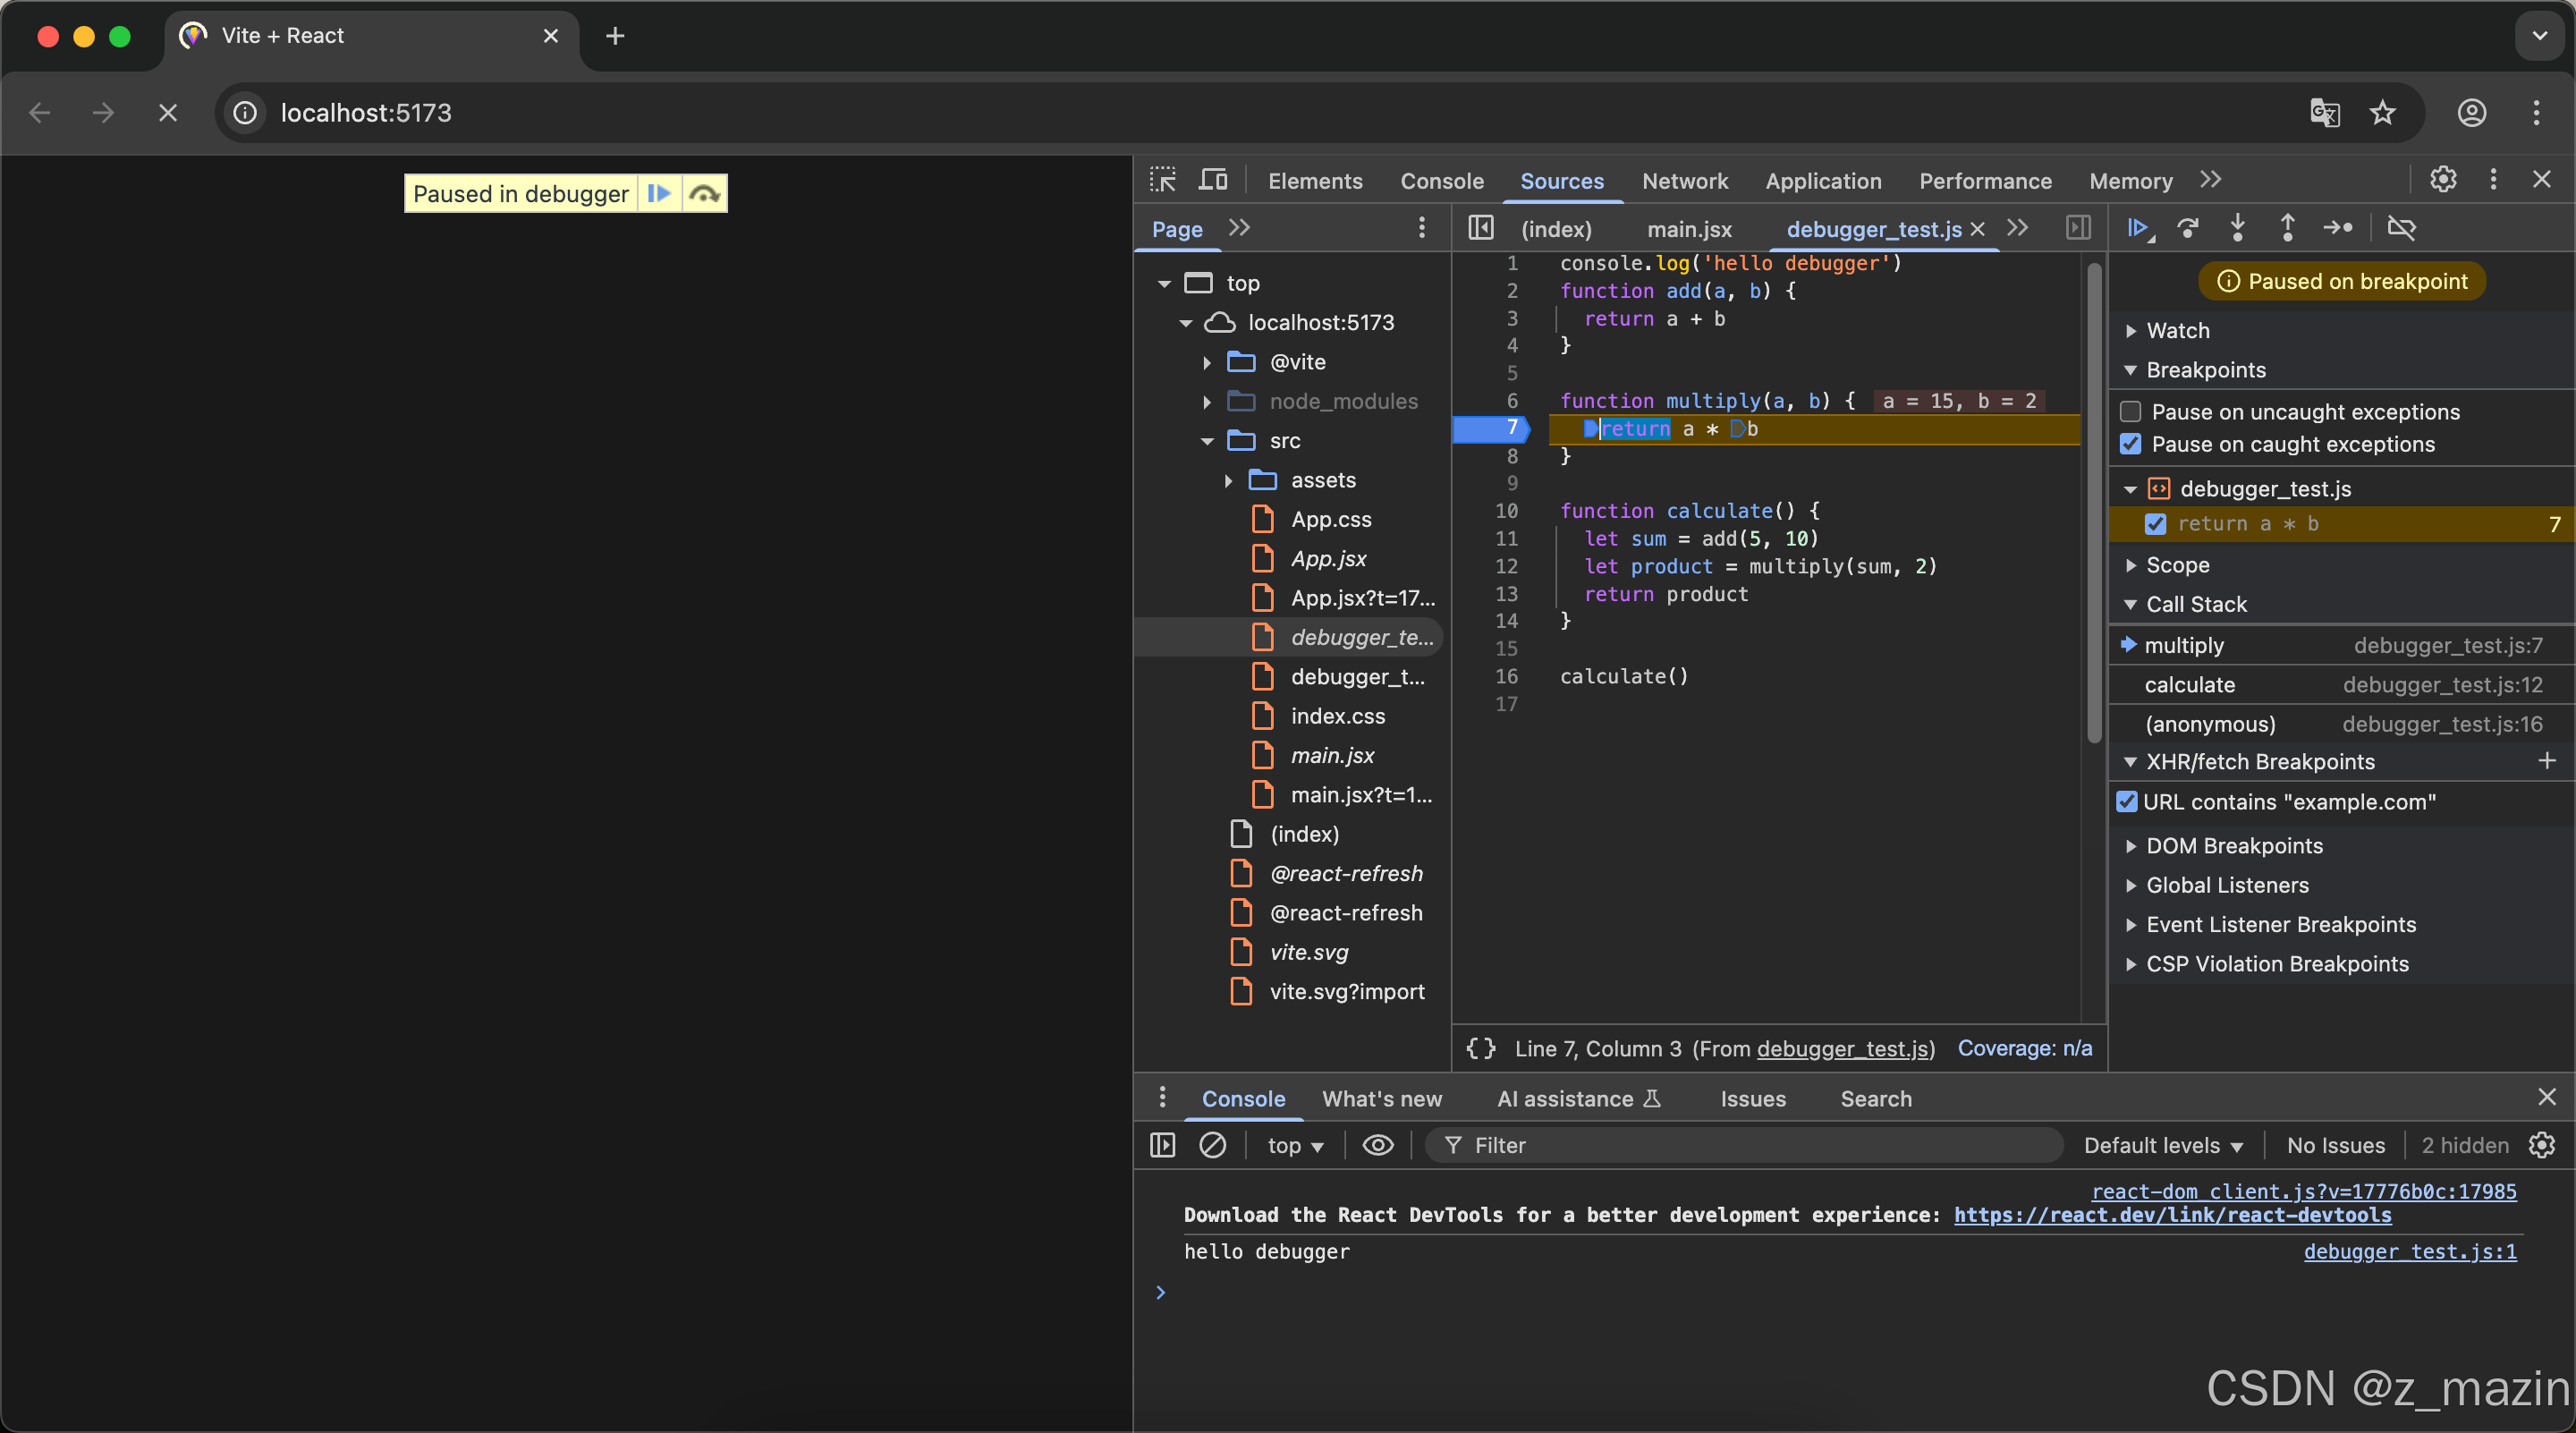The width and height of the screenshot is (2576, 1433).
Task: Pretty print the source with braces icon
Action: [x=1481, y=1048]
